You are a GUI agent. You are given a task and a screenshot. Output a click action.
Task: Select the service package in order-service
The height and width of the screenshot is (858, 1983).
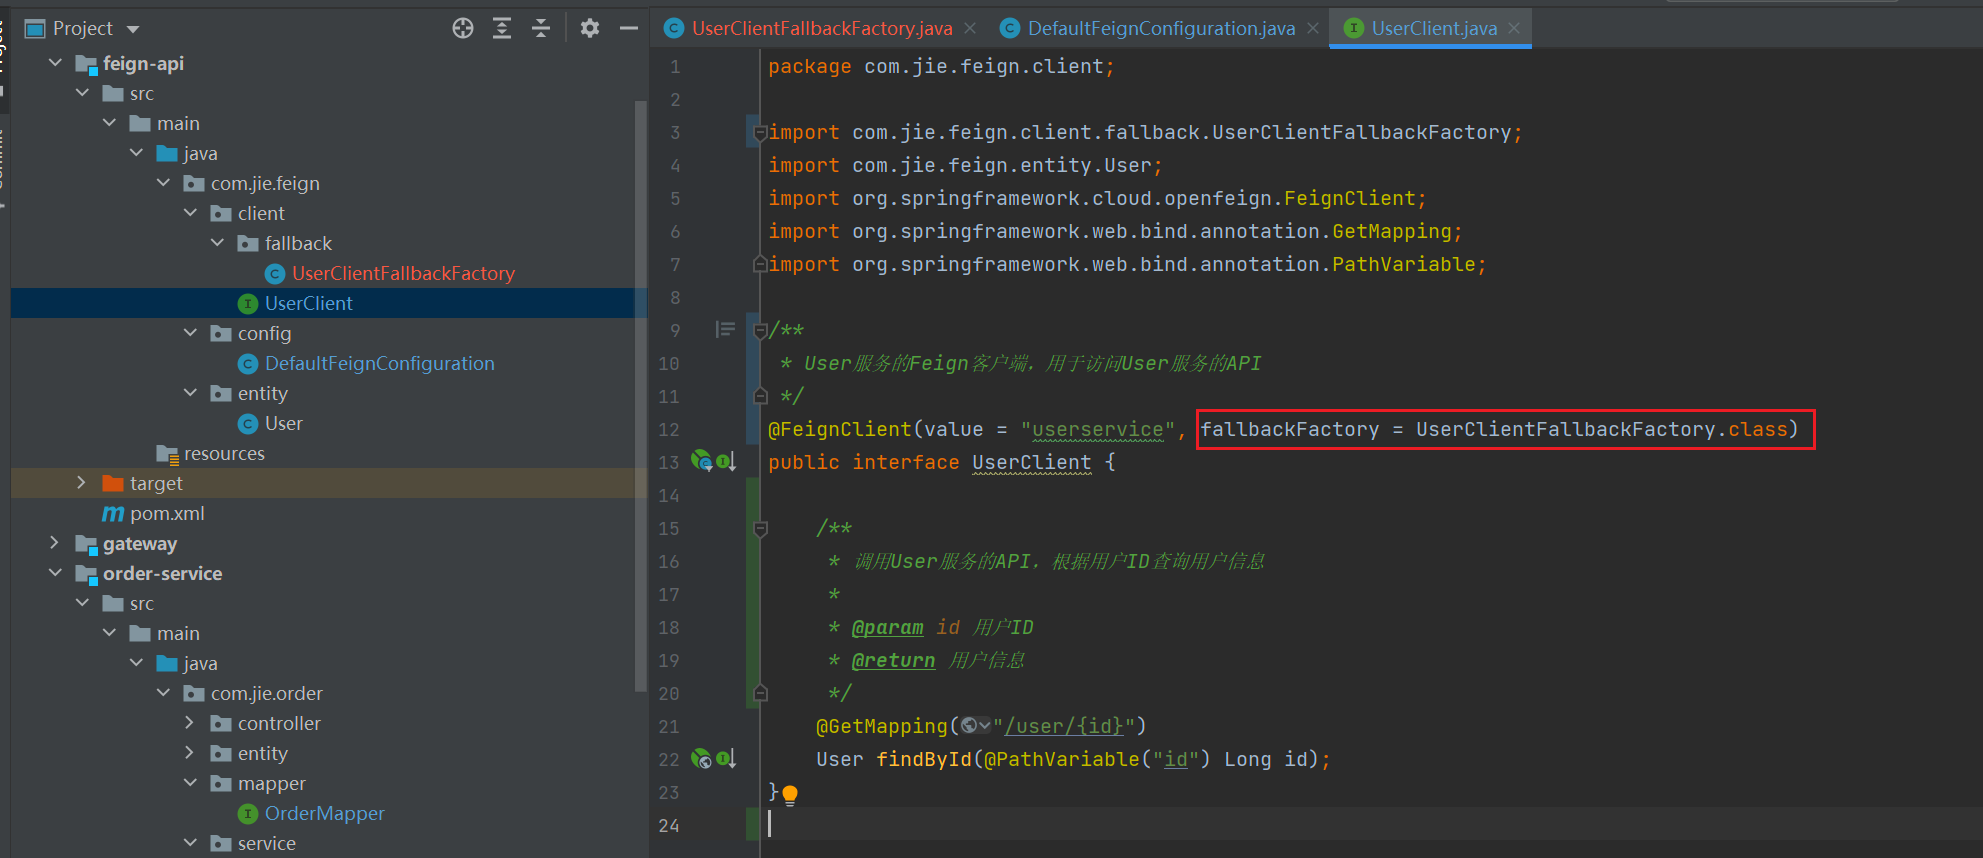[266, 843]
